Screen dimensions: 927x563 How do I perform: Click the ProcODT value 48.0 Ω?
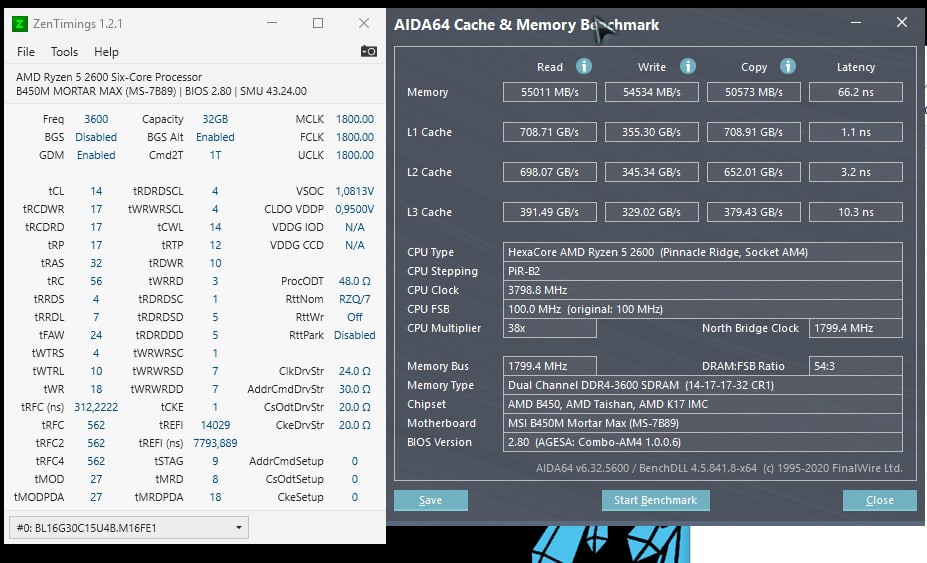(355, 281)
